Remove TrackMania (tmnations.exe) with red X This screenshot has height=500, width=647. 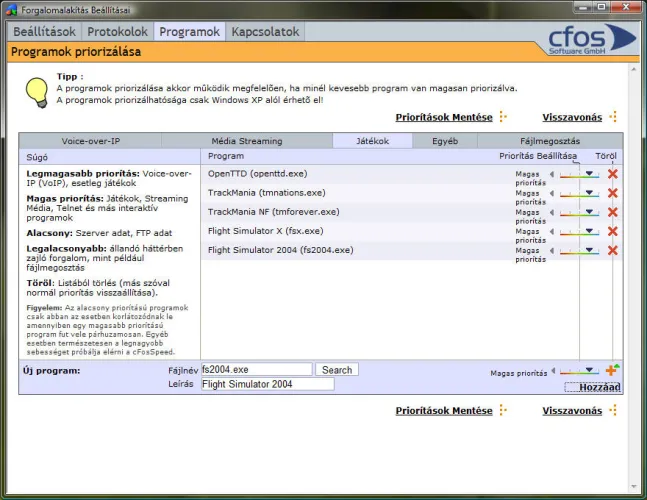(x=612, y=193)
